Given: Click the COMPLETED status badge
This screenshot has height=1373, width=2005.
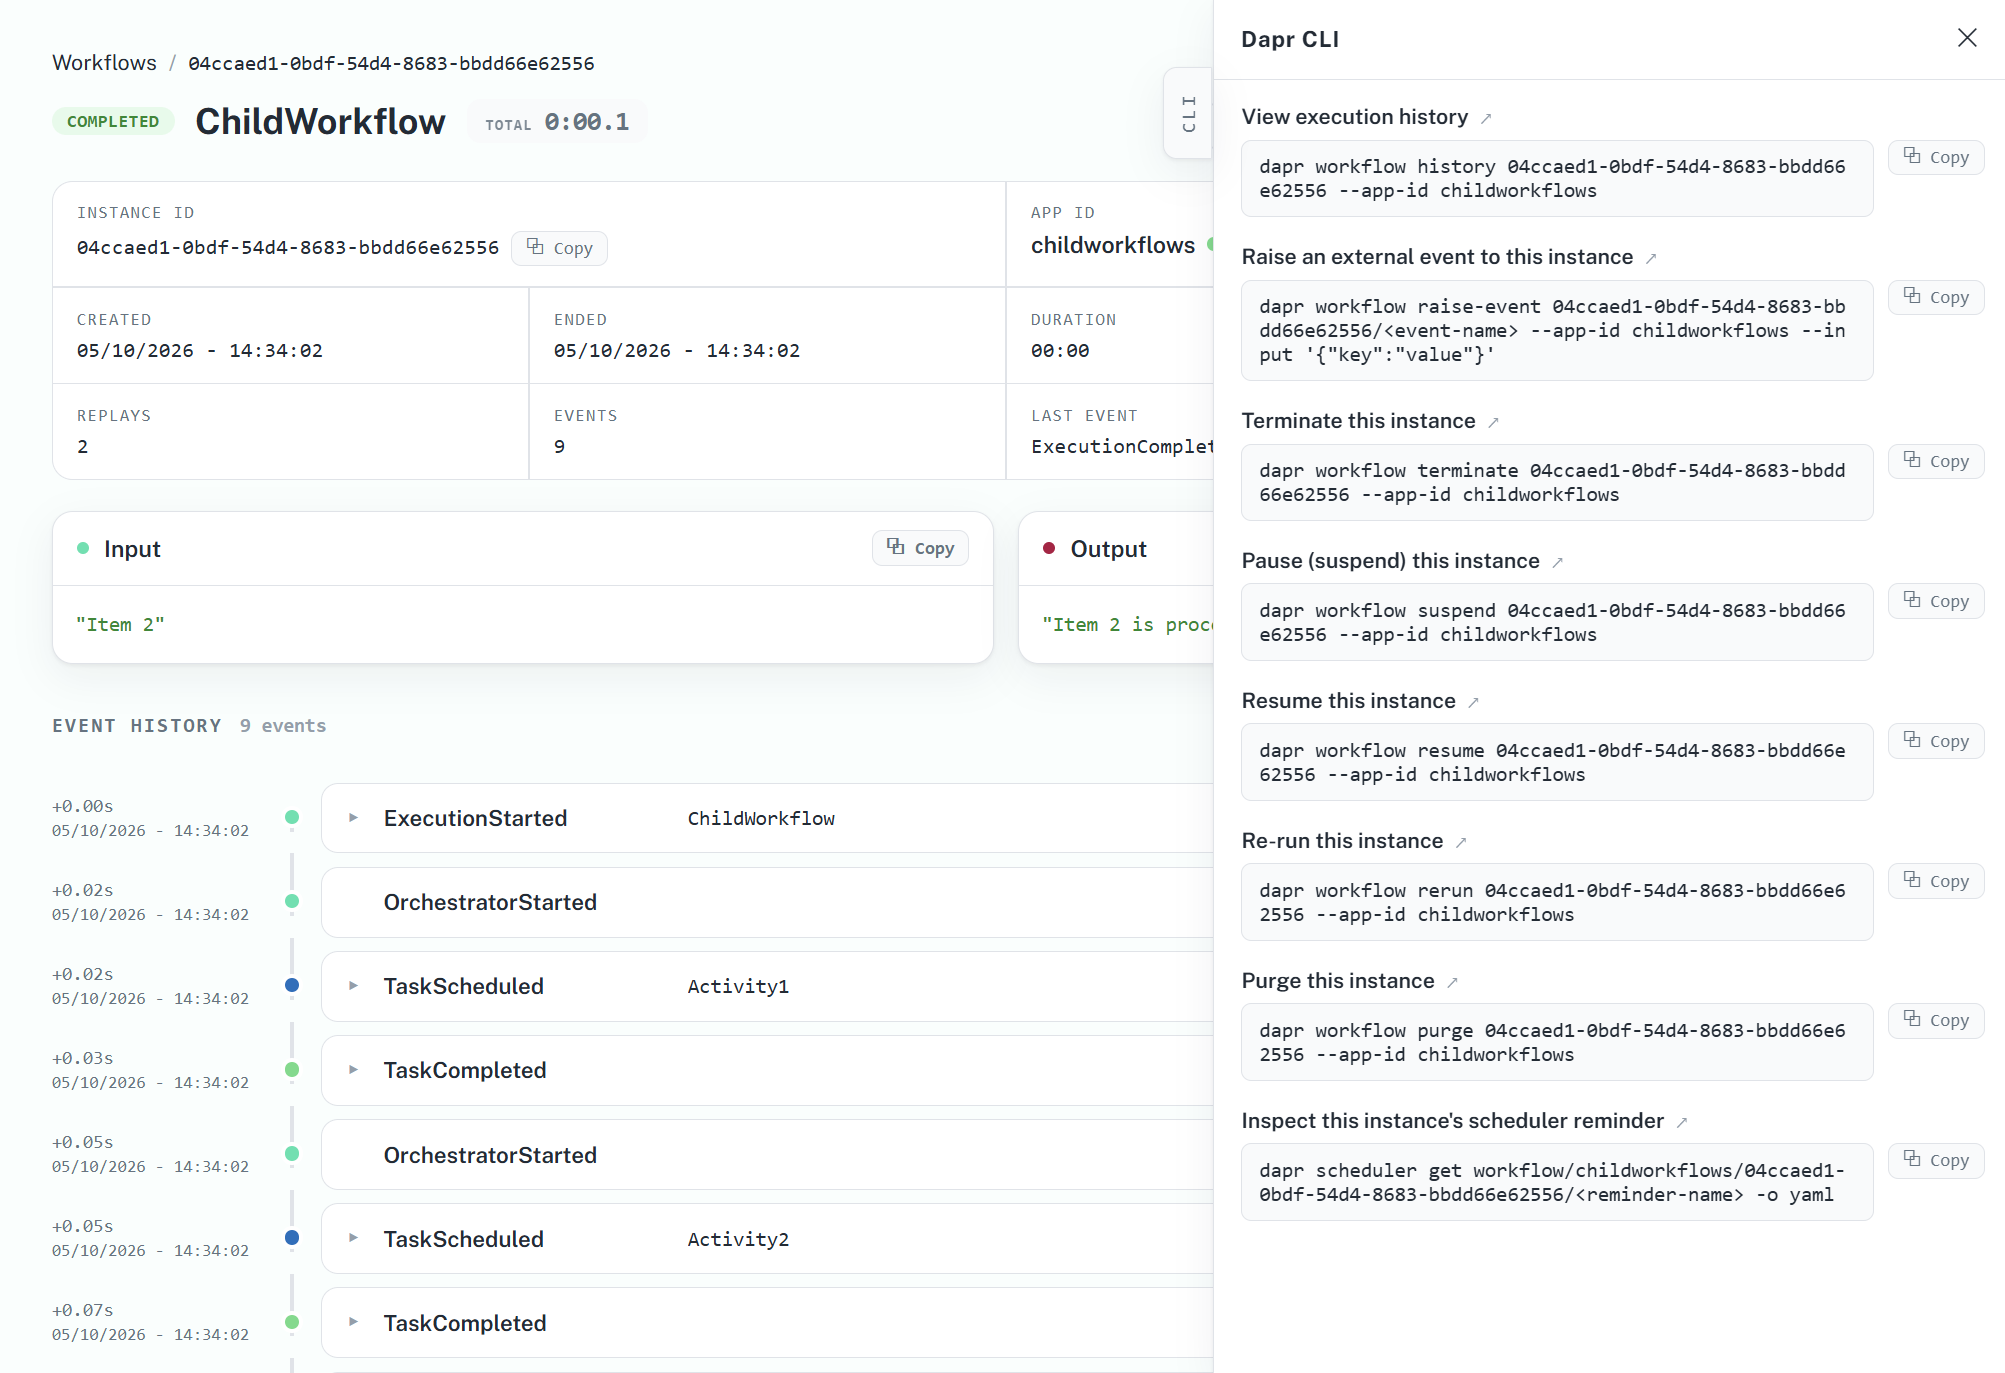Looking at the screenshot, I should coord(113,121).
